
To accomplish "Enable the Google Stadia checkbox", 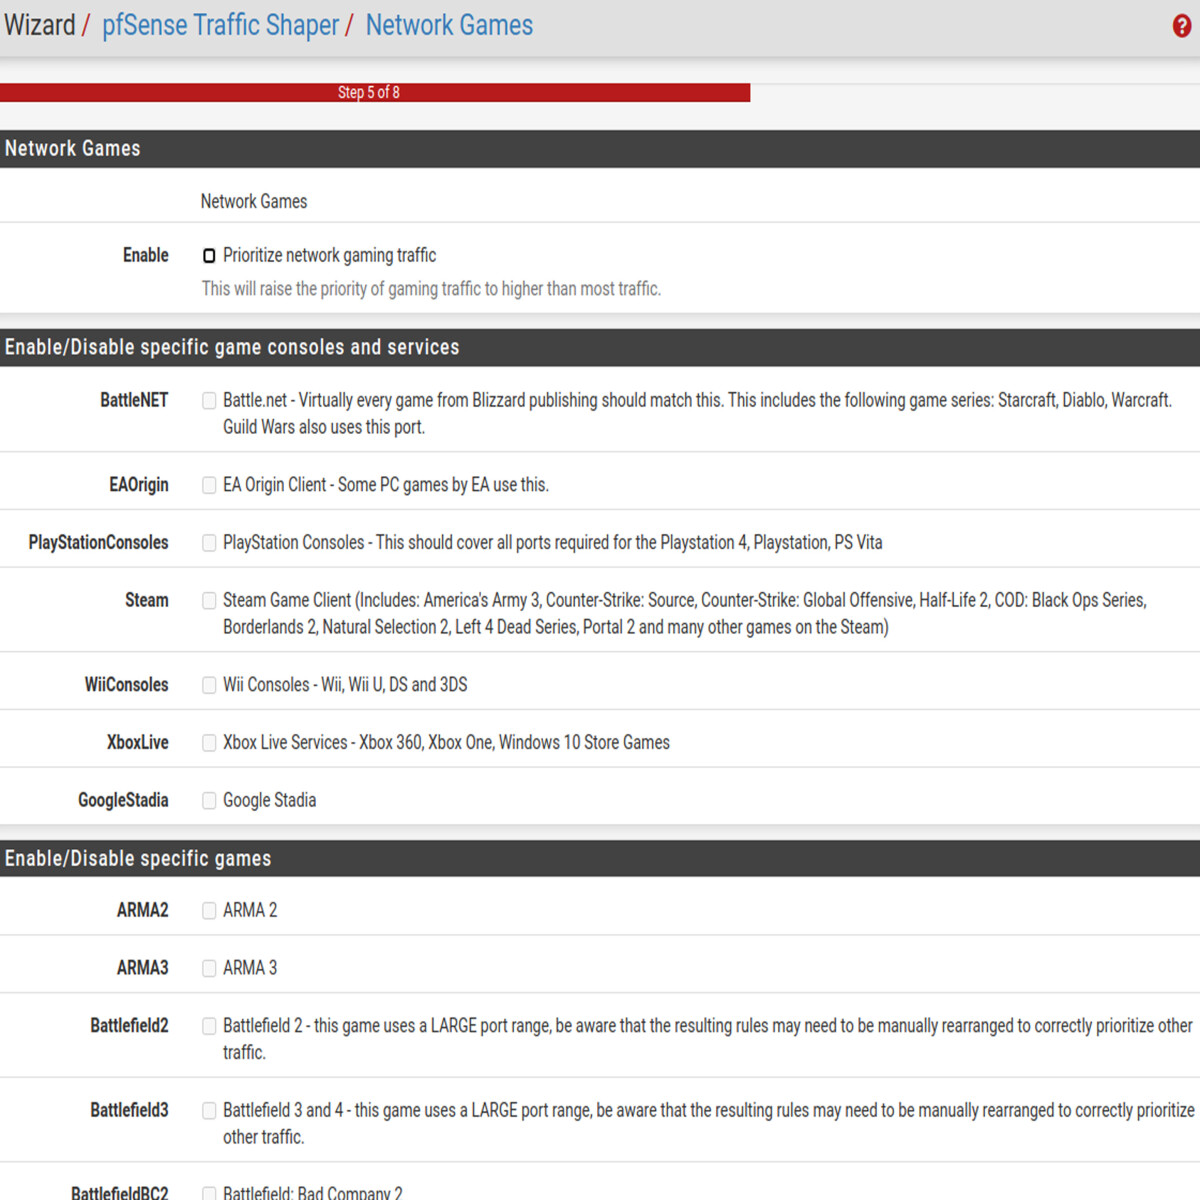I will click(x=209, y=801).
